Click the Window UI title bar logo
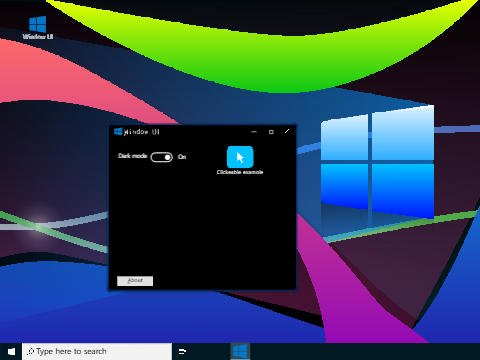480x360 pixels. pyautogui.click(x=118, y=131)
